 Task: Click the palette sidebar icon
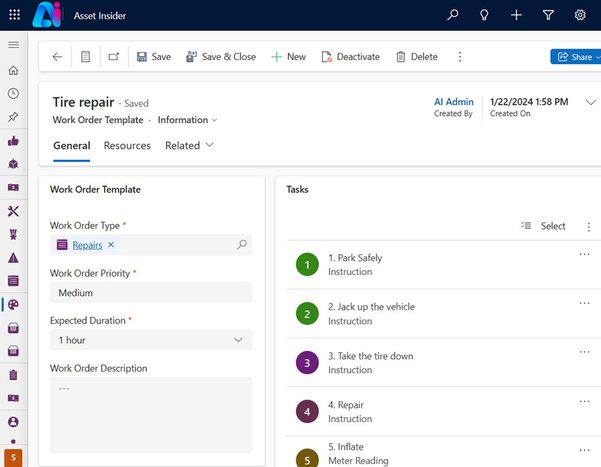pos(13,304)
